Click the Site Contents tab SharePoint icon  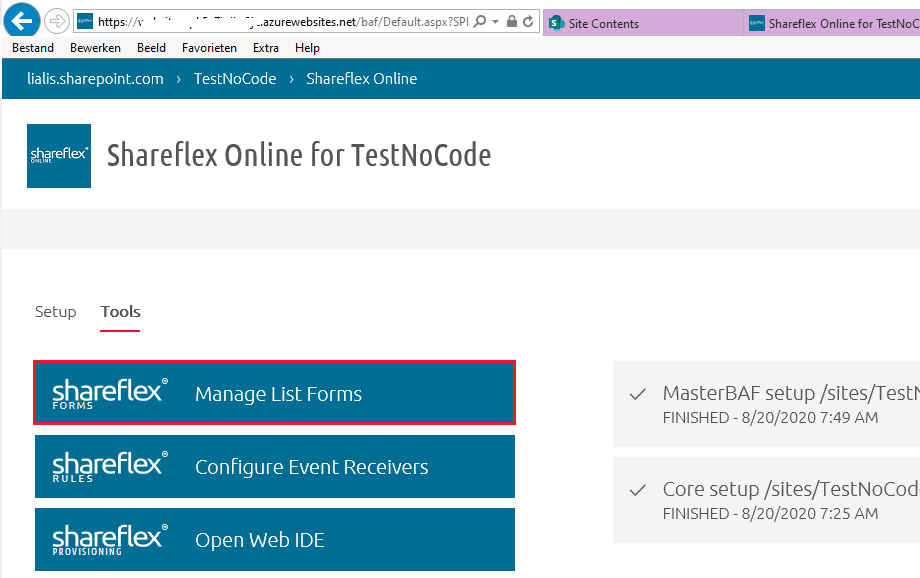pyautogui.click(x=556, y=23)
